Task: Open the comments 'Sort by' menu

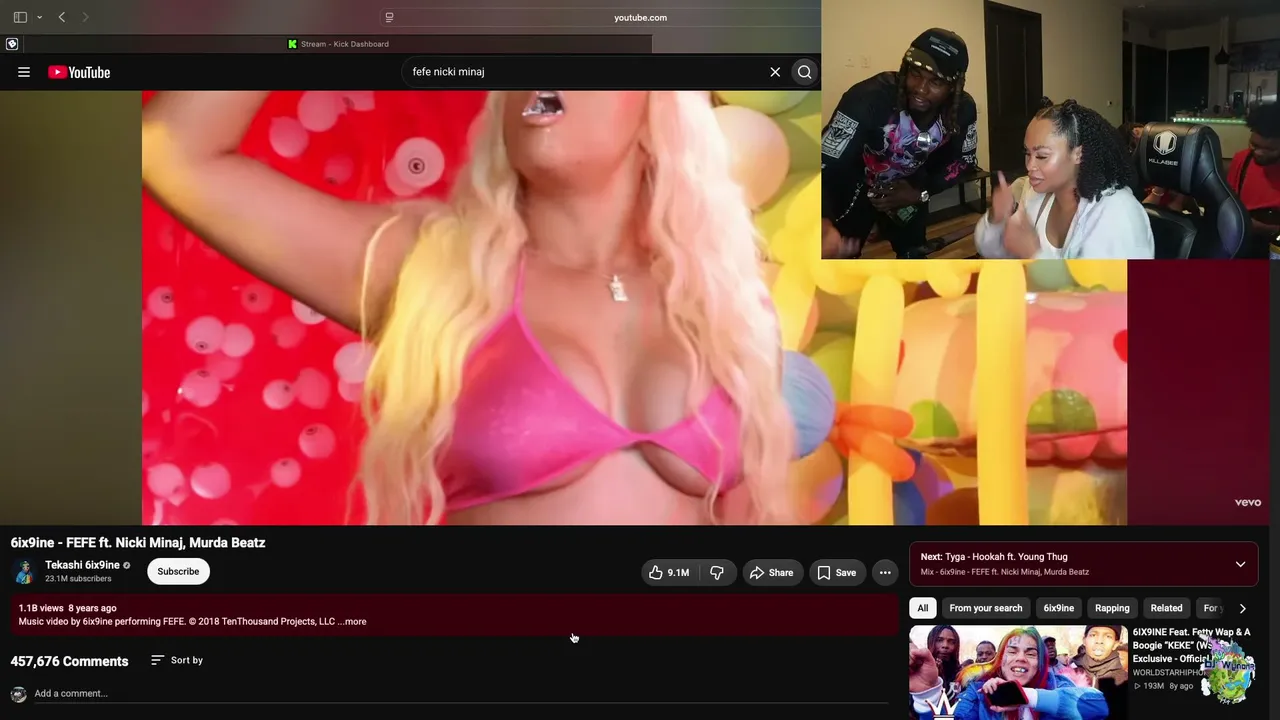Action: pos(177,660)
